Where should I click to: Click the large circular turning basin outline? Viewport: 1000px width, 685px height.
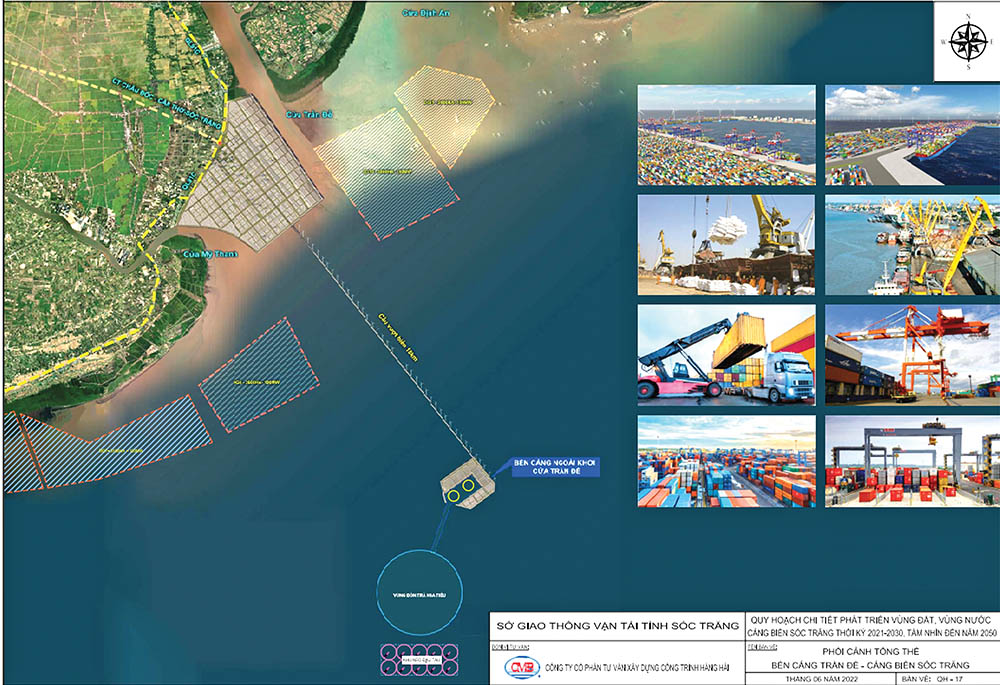(x=418, y=593)
